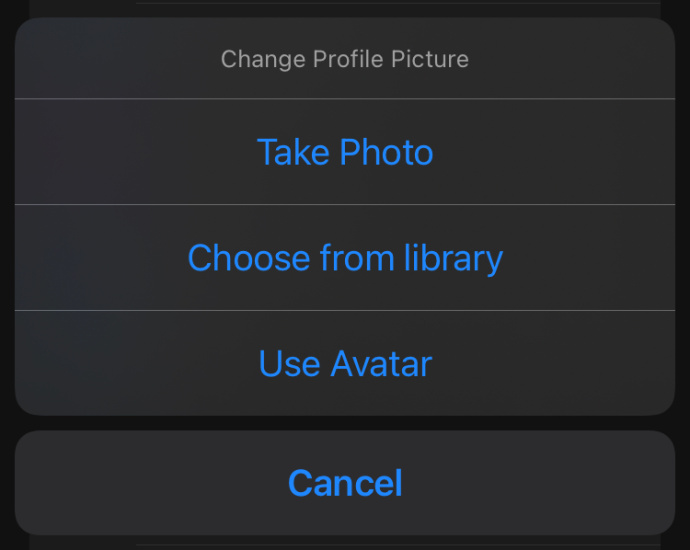Select Choose from library
This screenshot has height=550, width=690.
tap(345, 258)
